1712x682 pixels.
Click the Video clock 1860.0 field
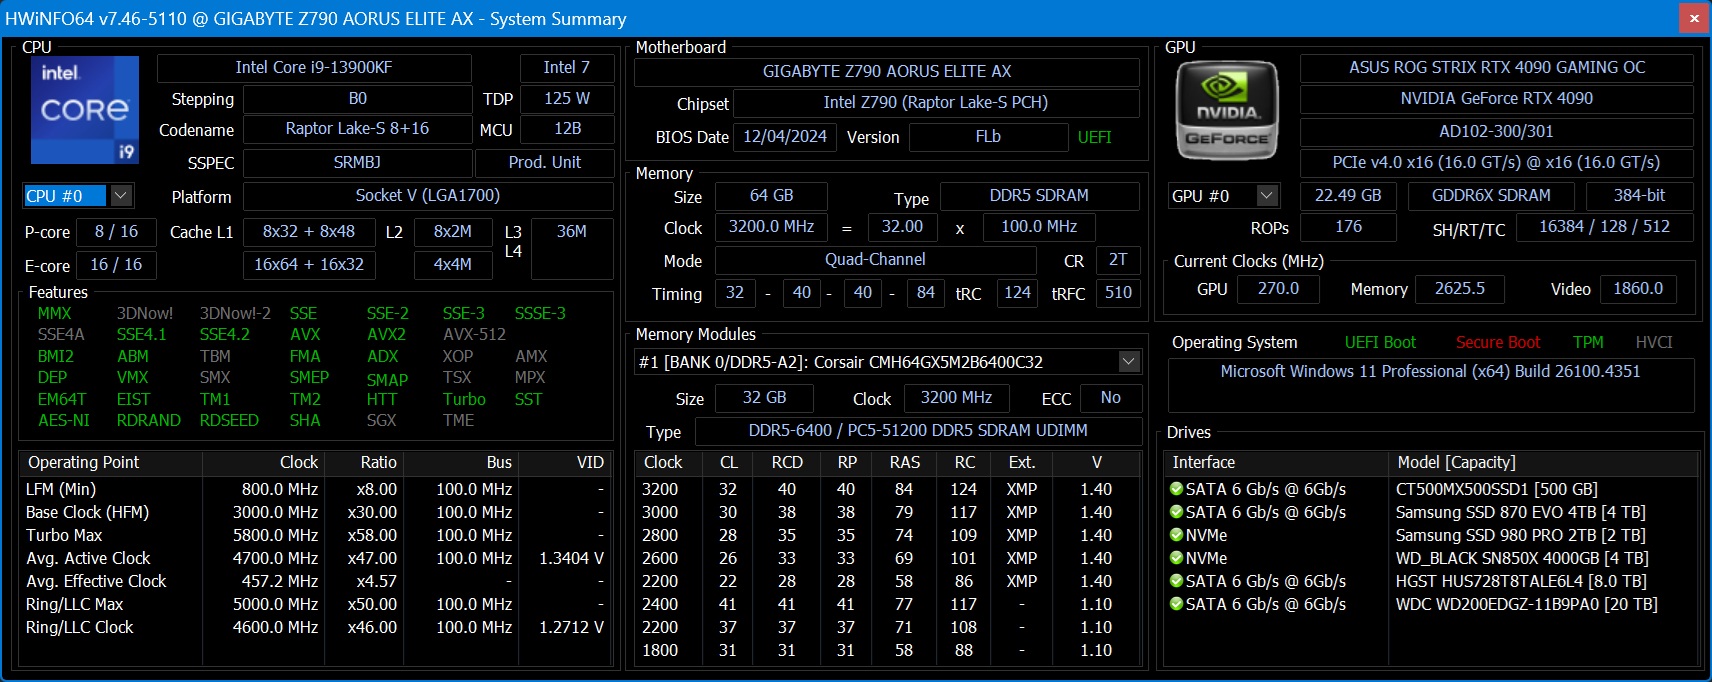pos(1638,289)
